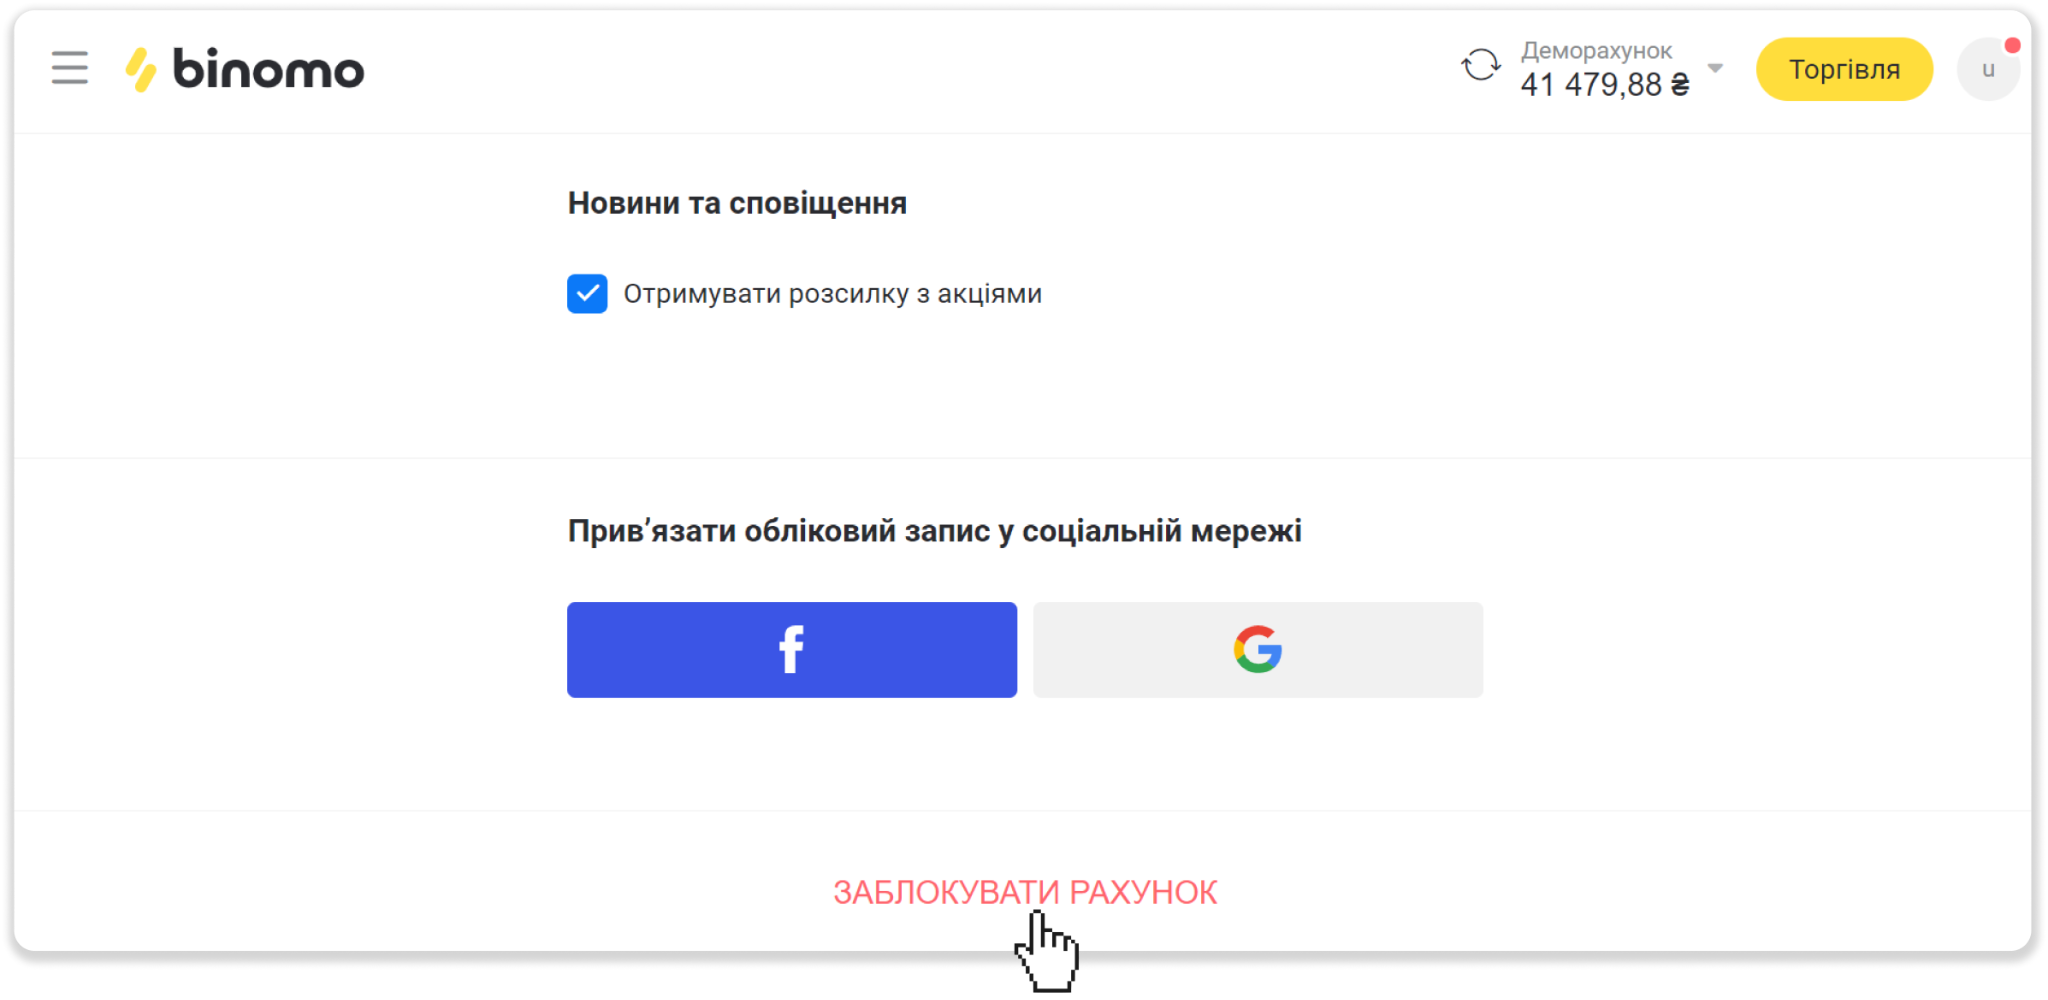Viewport: 2048px width, 1000px height.
Task: Click the Google G logo icon
Action: [1258, 650]
